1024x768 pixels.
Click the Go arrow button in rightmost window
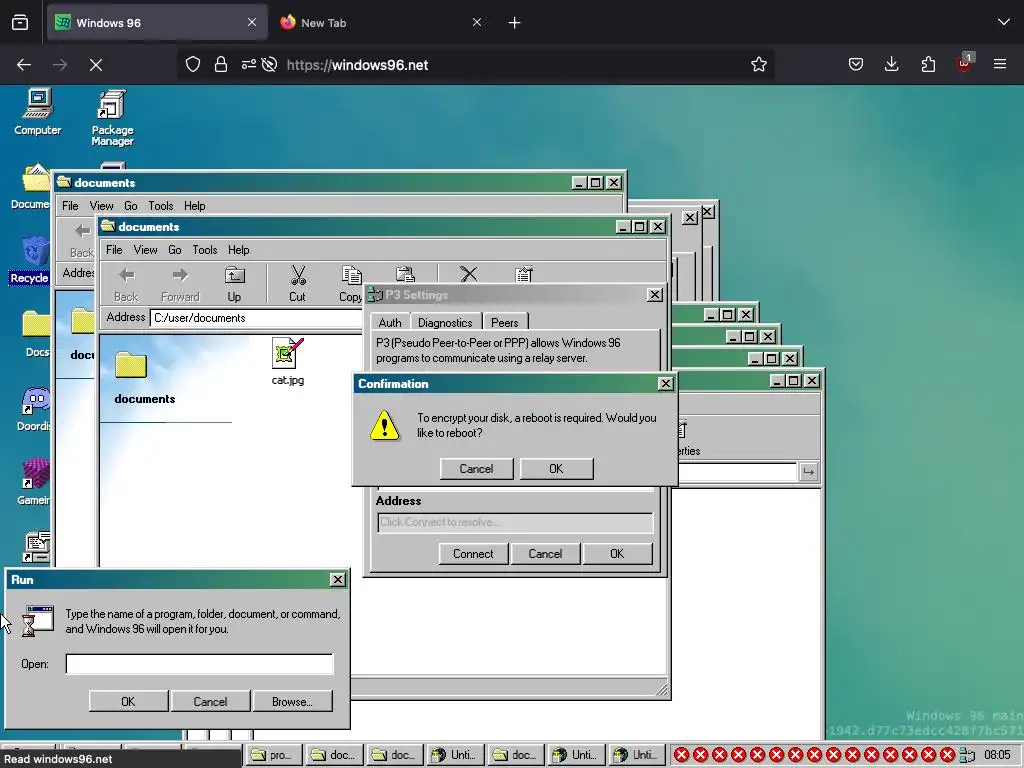808,471
